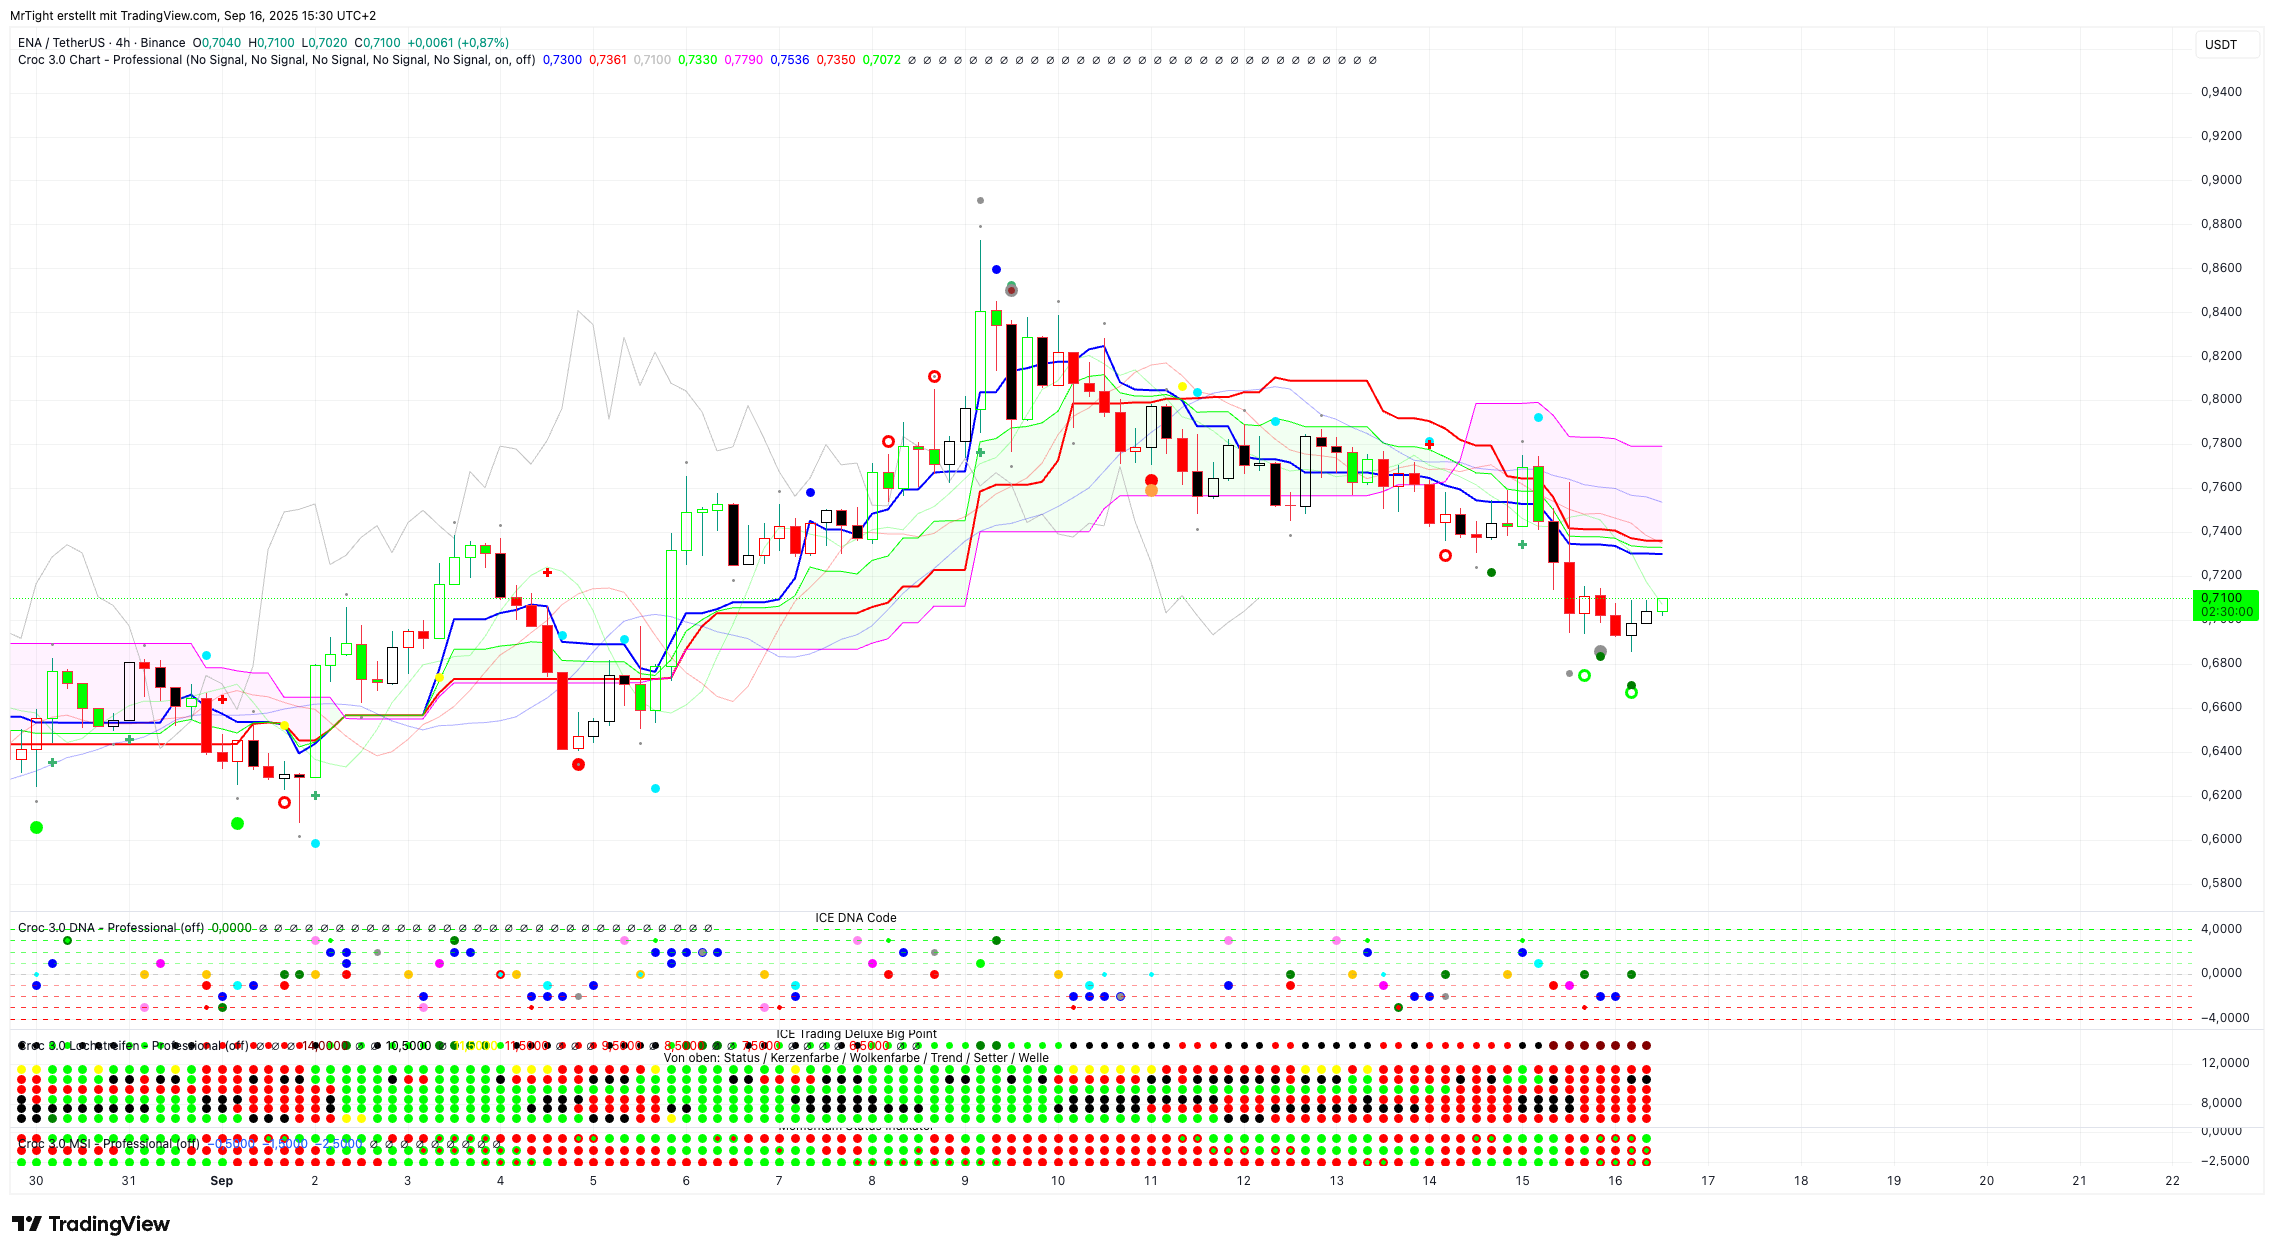
Task: Click the 0,9400 label on the price axis
Action: (x=2221, y=92)
